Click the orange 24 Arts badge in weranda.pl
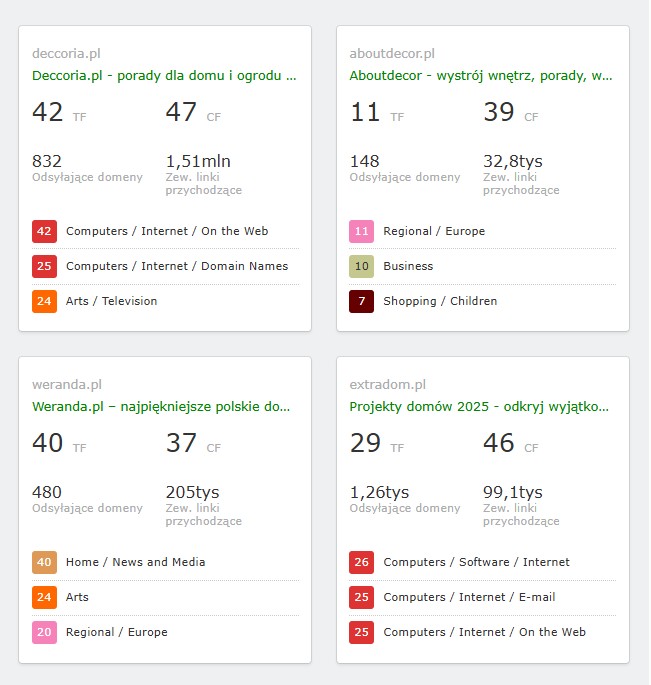 (44, 597)
